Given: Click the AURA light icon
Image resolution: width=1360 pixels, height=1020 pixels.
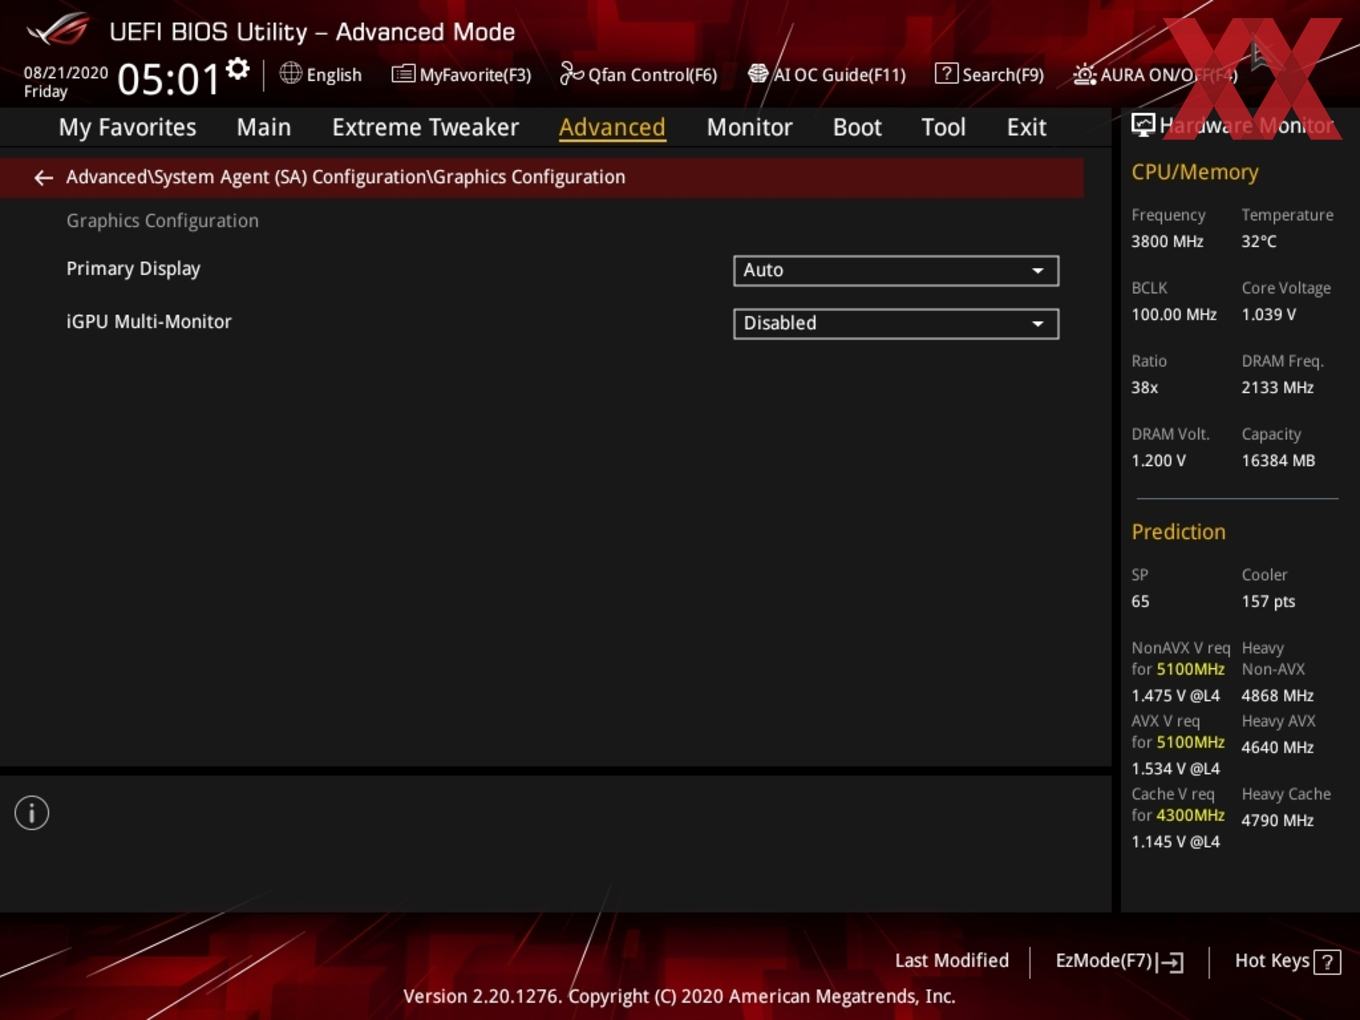Looking at the screenshot, I should tap(1084, 74).
